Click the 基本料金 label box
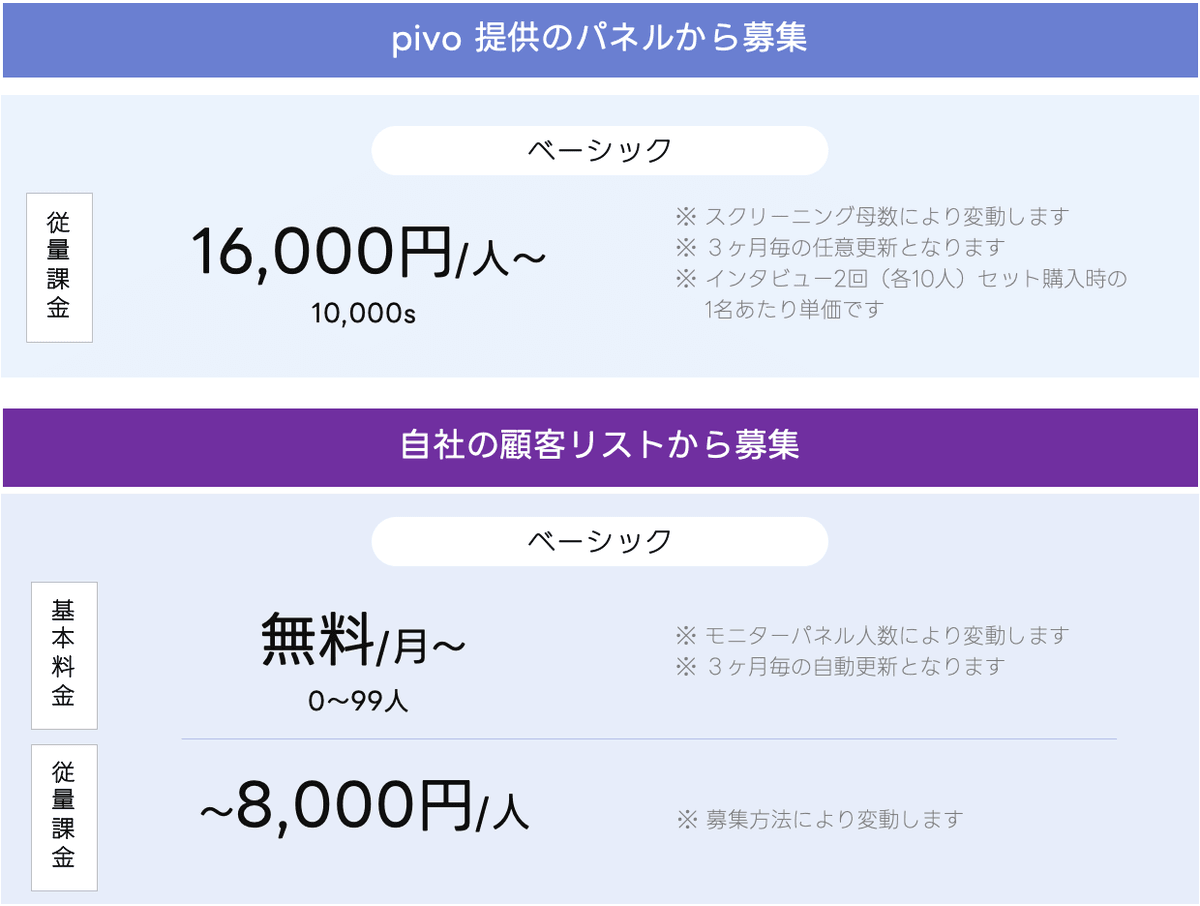 click(x=64, y=655)
